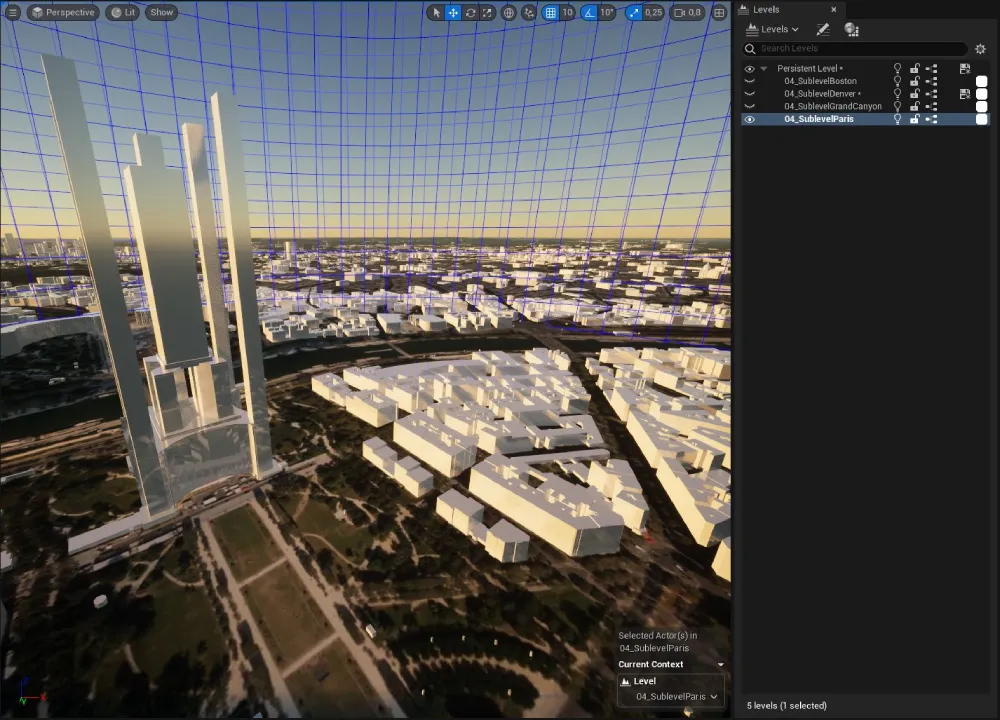This screenshot has width=1000, height=720.
Task: Activate the Select objects arrow tool
Action: (x=435, y=13)
